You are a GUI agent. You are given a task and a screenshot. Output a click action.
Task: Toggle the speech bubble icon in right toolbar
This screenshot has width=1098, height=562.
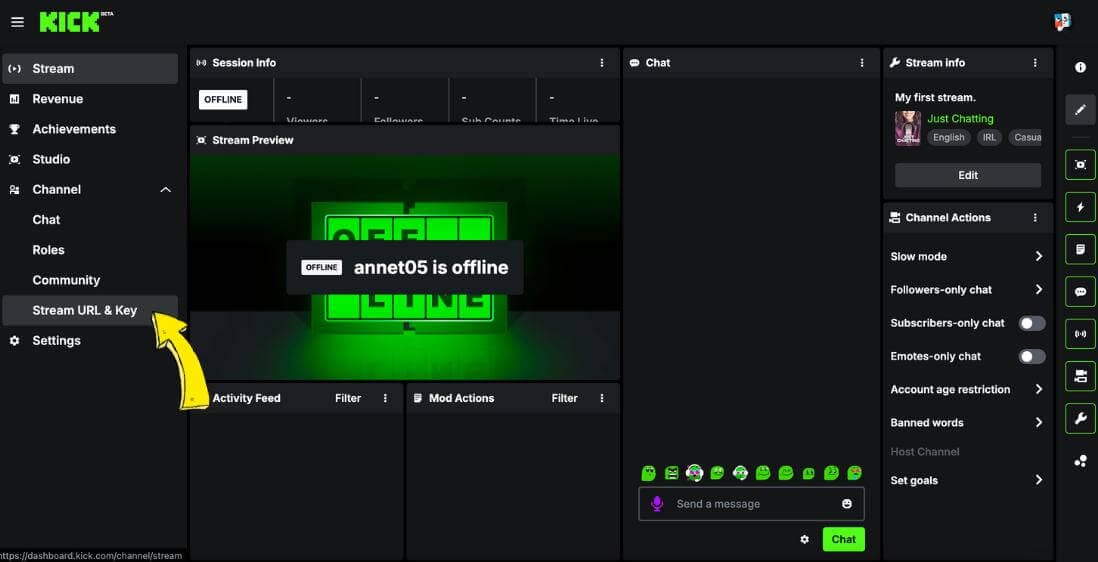(x=1080, y=292)
